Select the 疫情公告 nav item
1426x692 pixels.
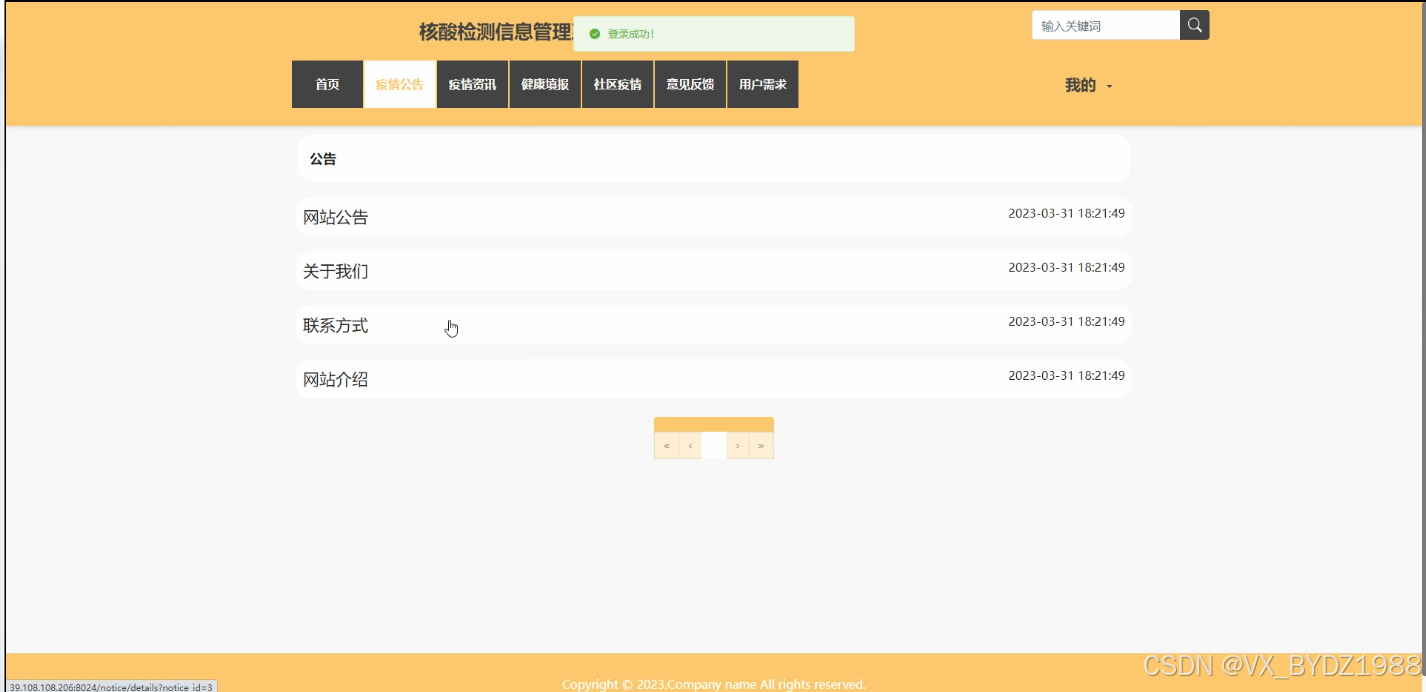point(400,84)
